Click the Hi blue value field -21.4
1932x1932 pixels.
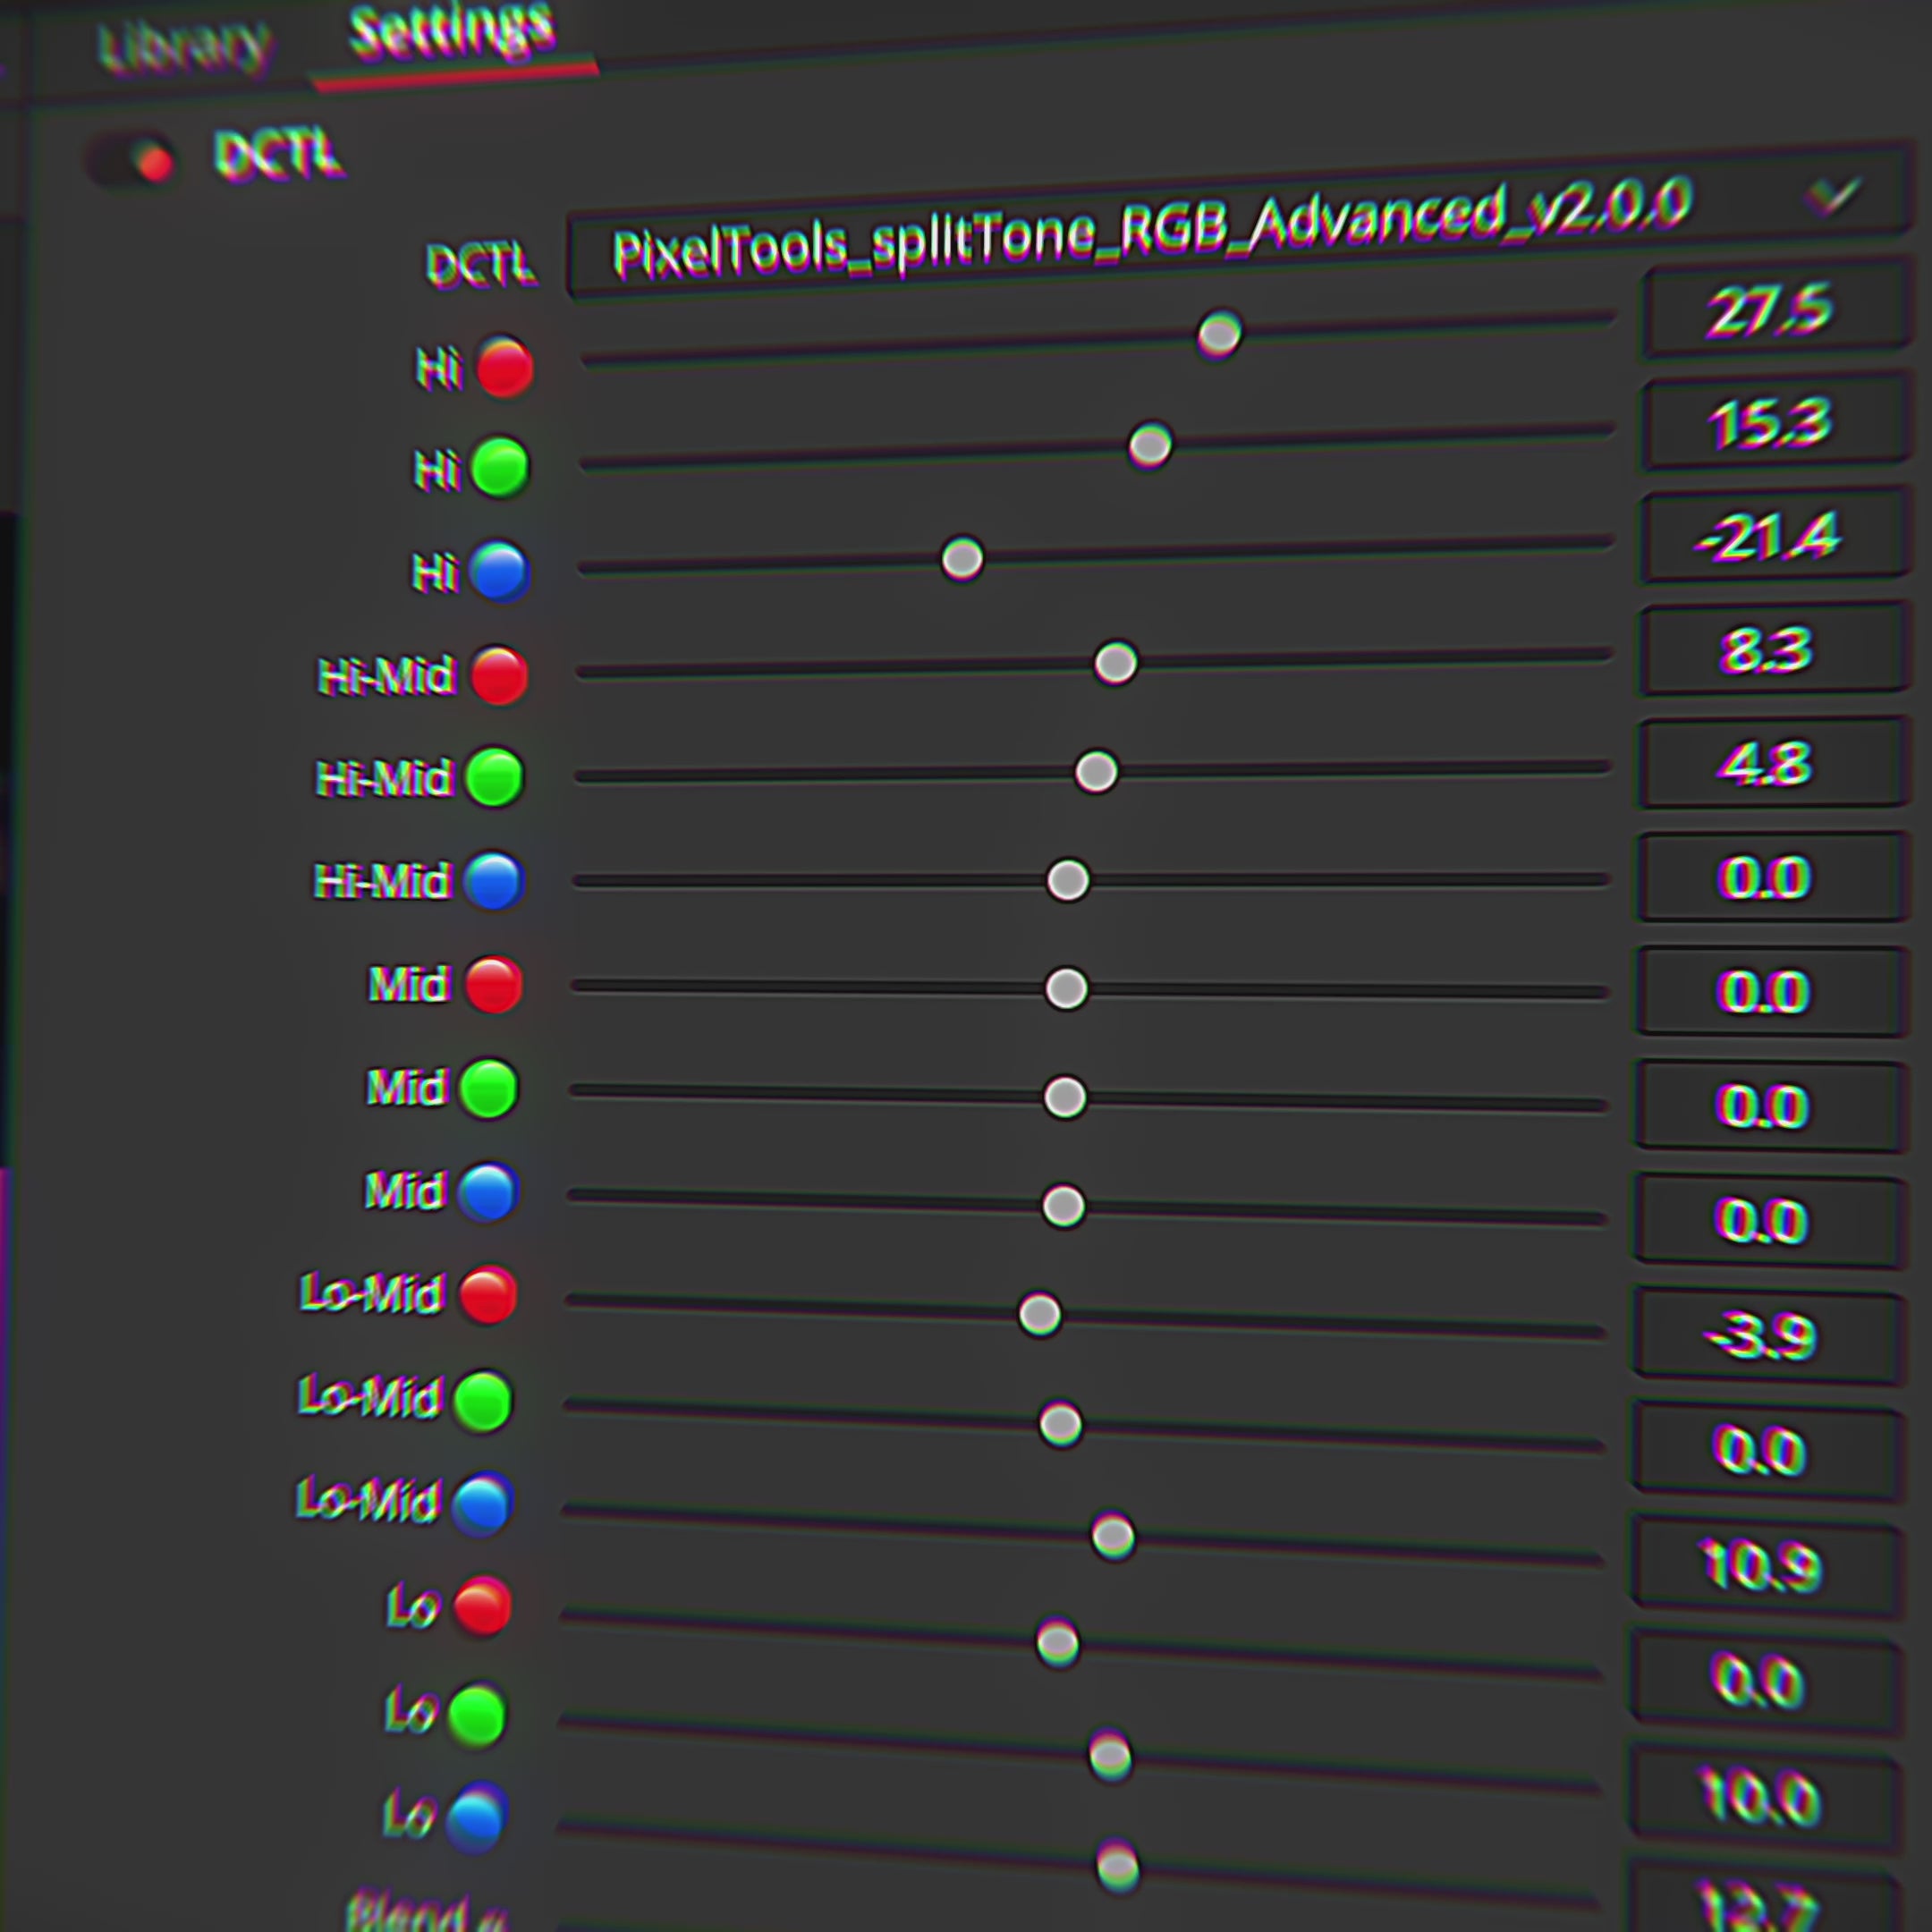pyautogui.click(x=1772, y=536)
